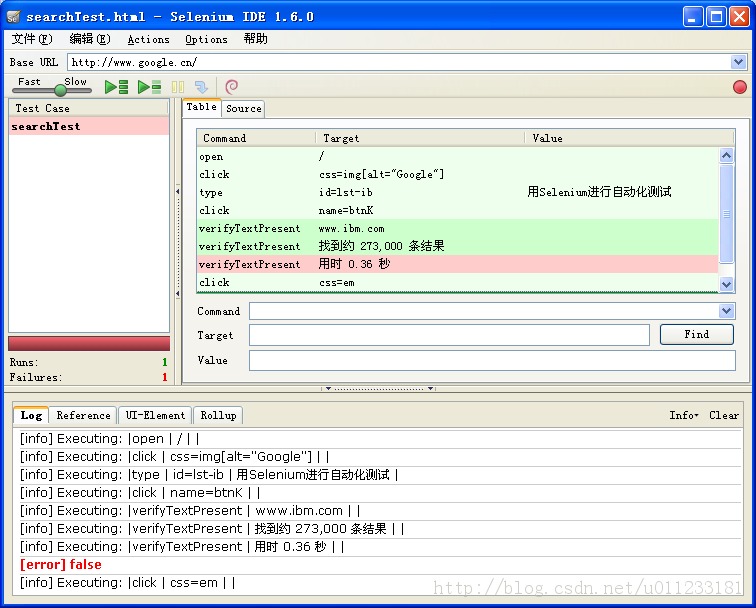Select the type id=lst-ib row

tap(458, 192)
